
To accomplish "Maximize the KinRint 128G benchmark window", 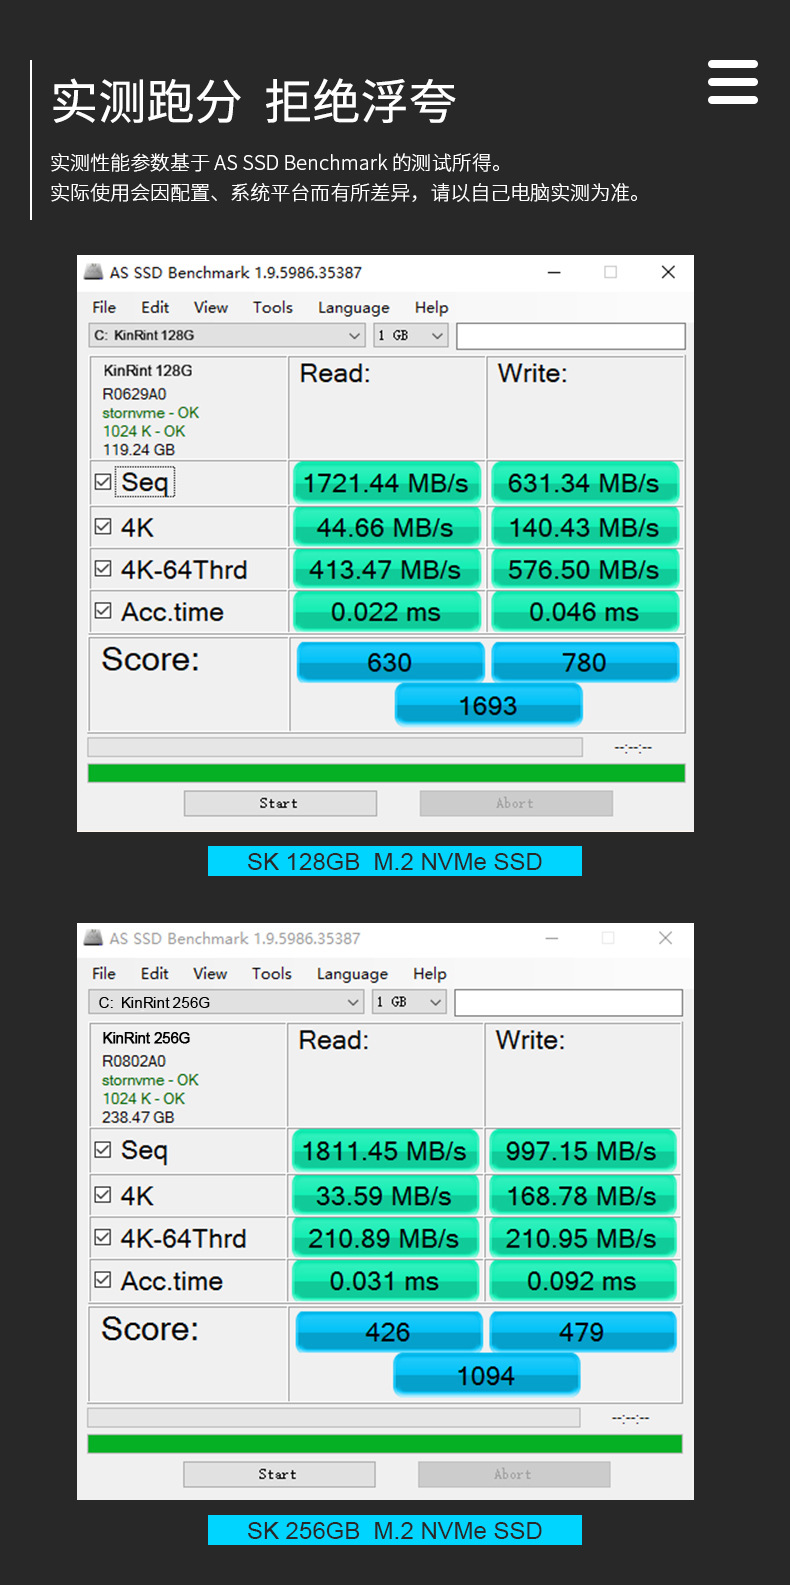I will pos(611,272).
